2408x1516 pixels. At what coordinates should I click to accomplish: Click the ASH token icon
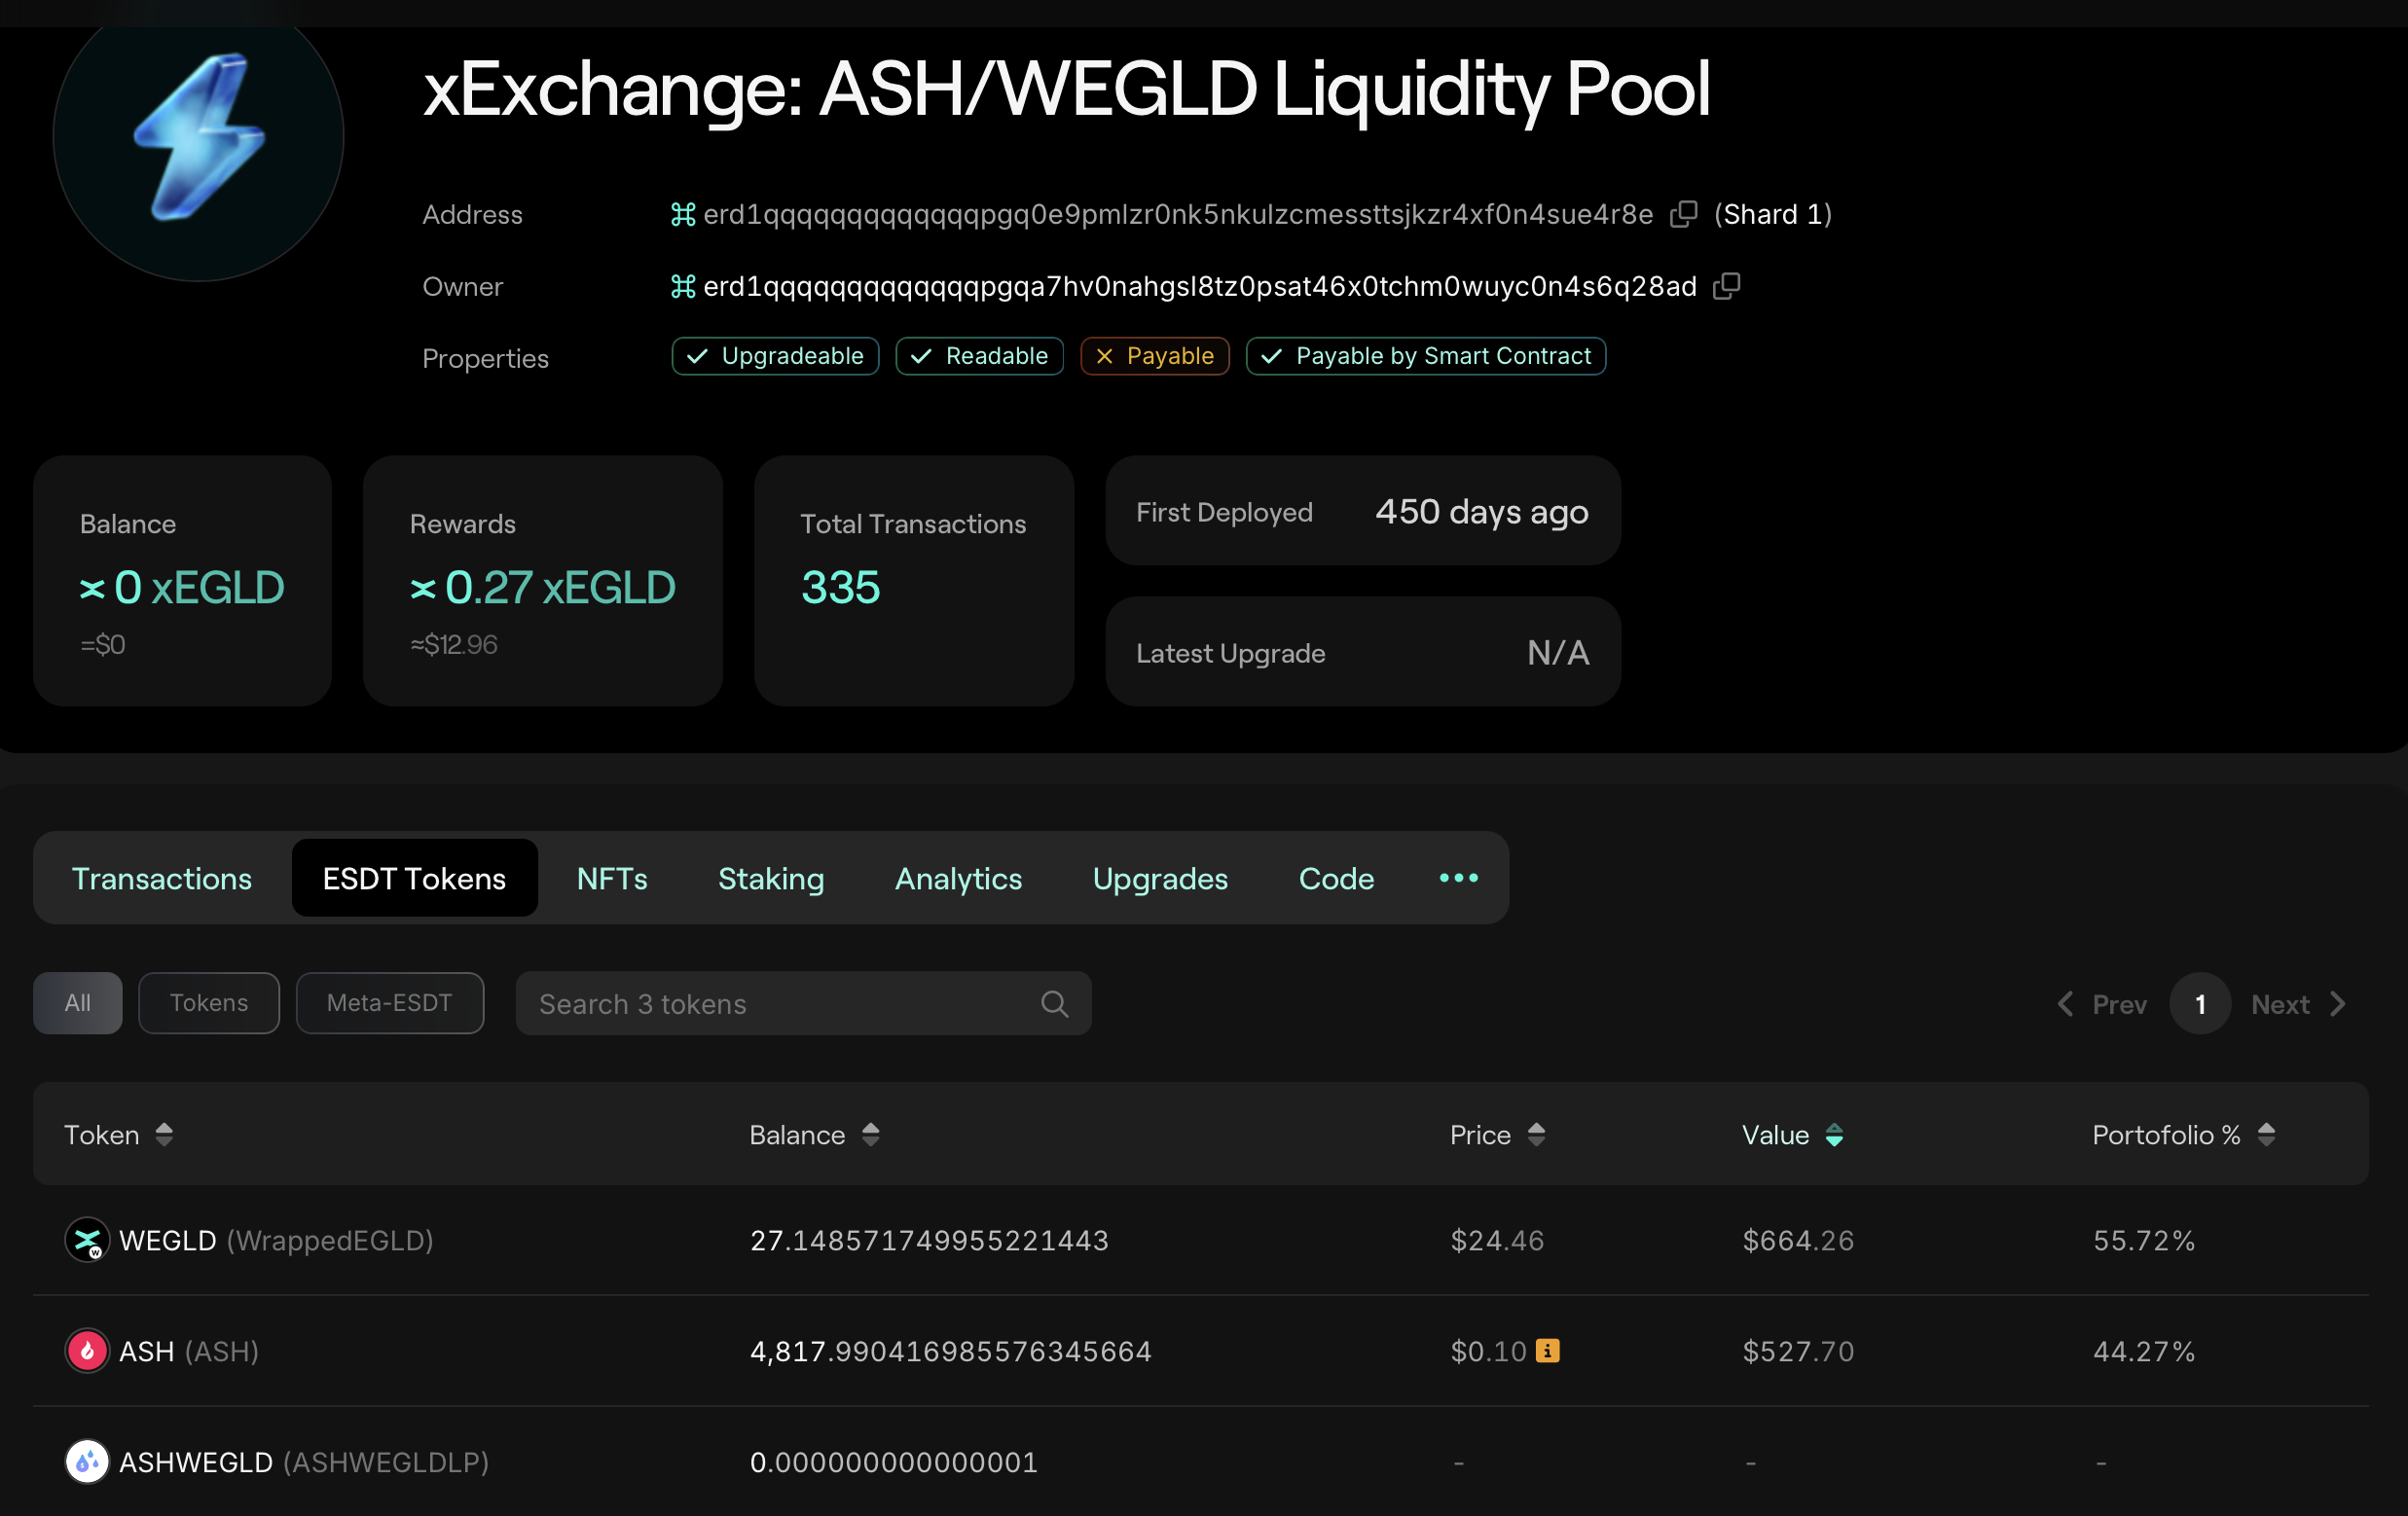[87, 1351]
